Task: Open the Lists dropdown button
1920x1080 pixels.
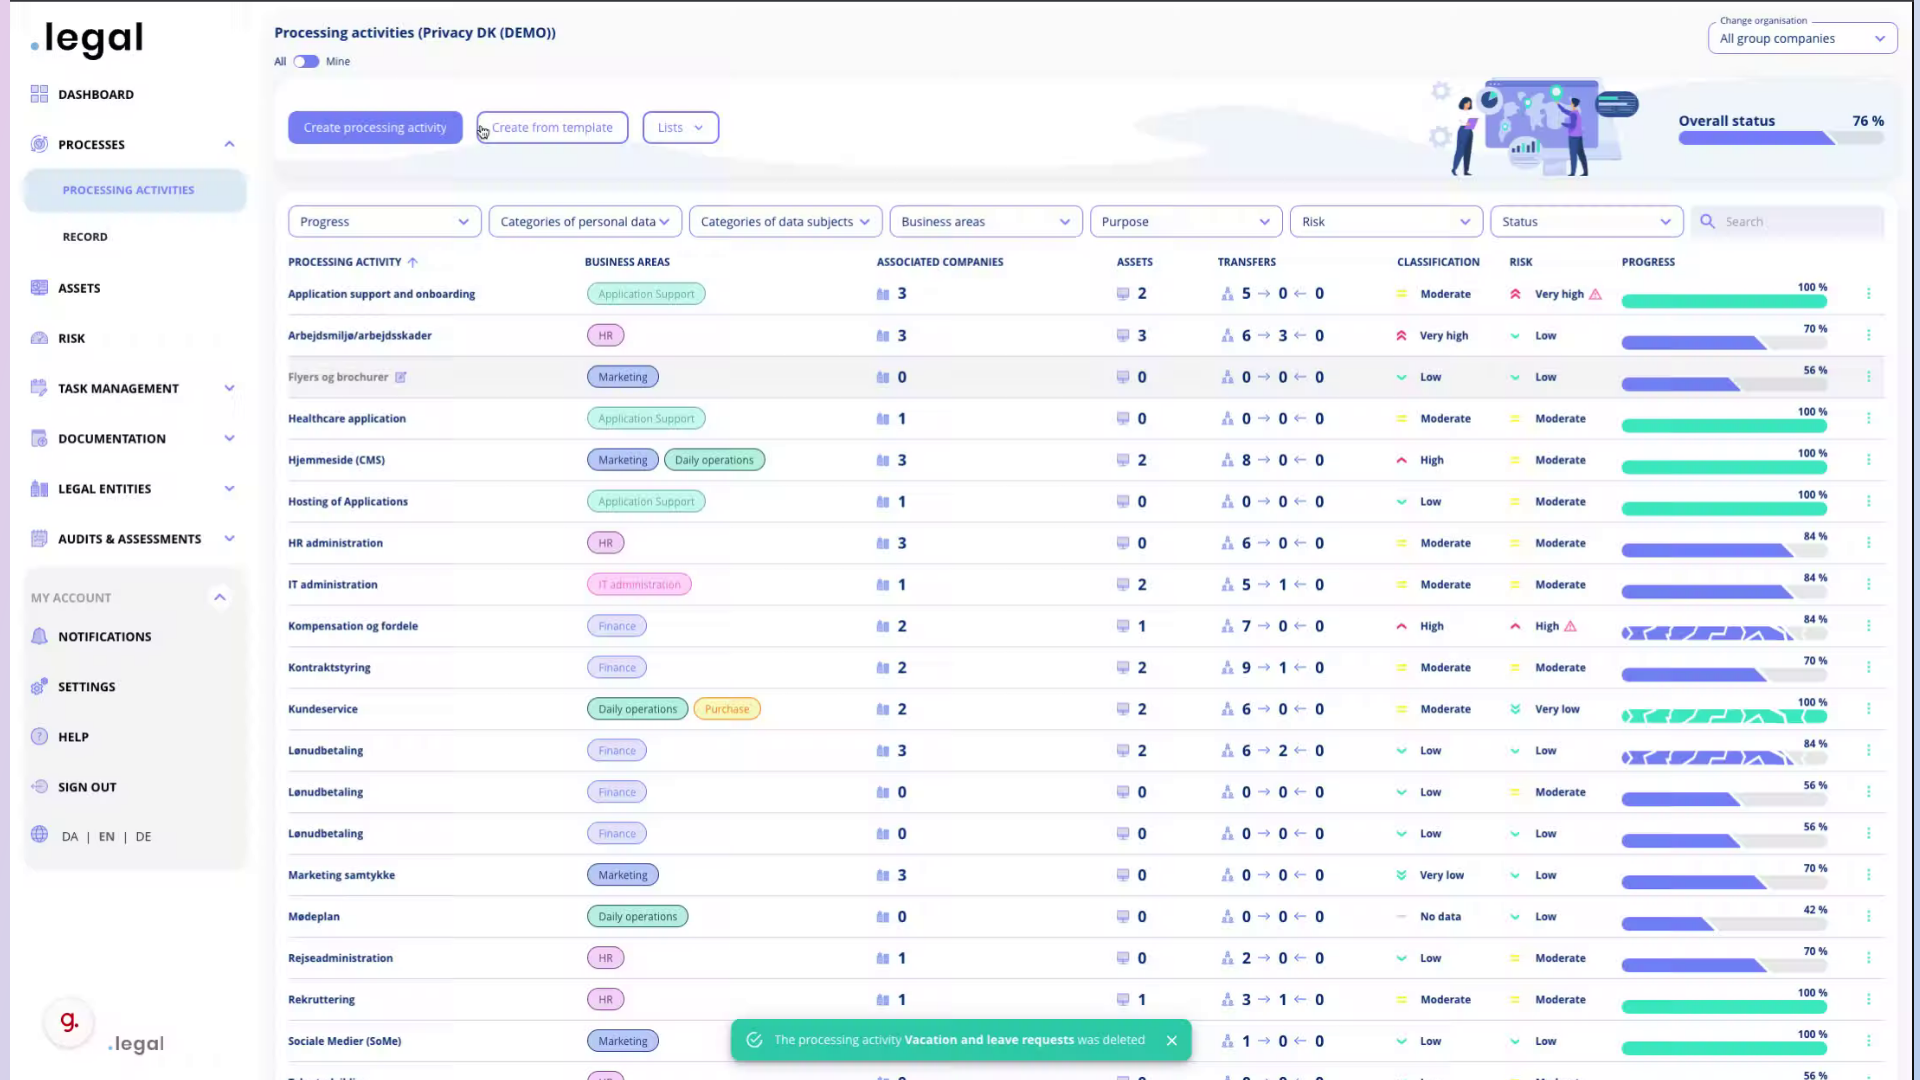Action: point(680,127)
